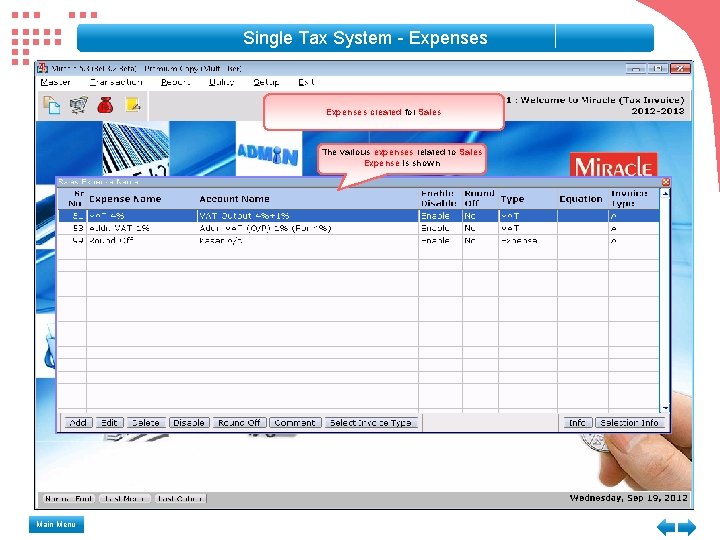The image size is (720, 540).
Task: Click the Delete button
Action: click(x=146, y=422)
